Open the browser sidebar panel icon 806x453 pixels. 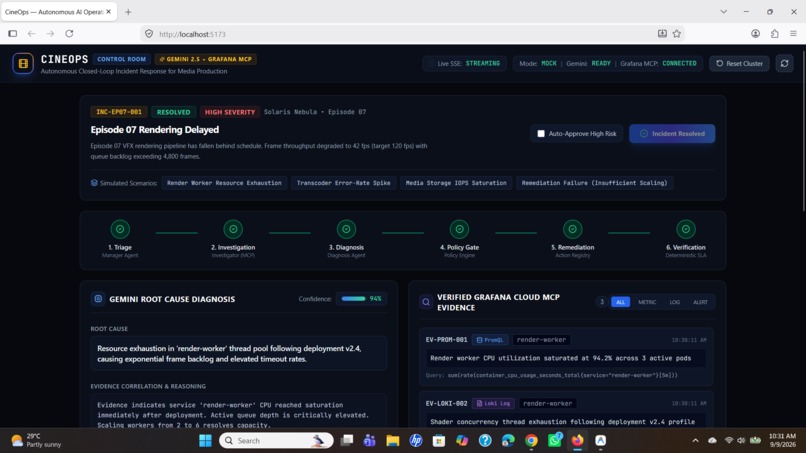[x=12, y=33]
